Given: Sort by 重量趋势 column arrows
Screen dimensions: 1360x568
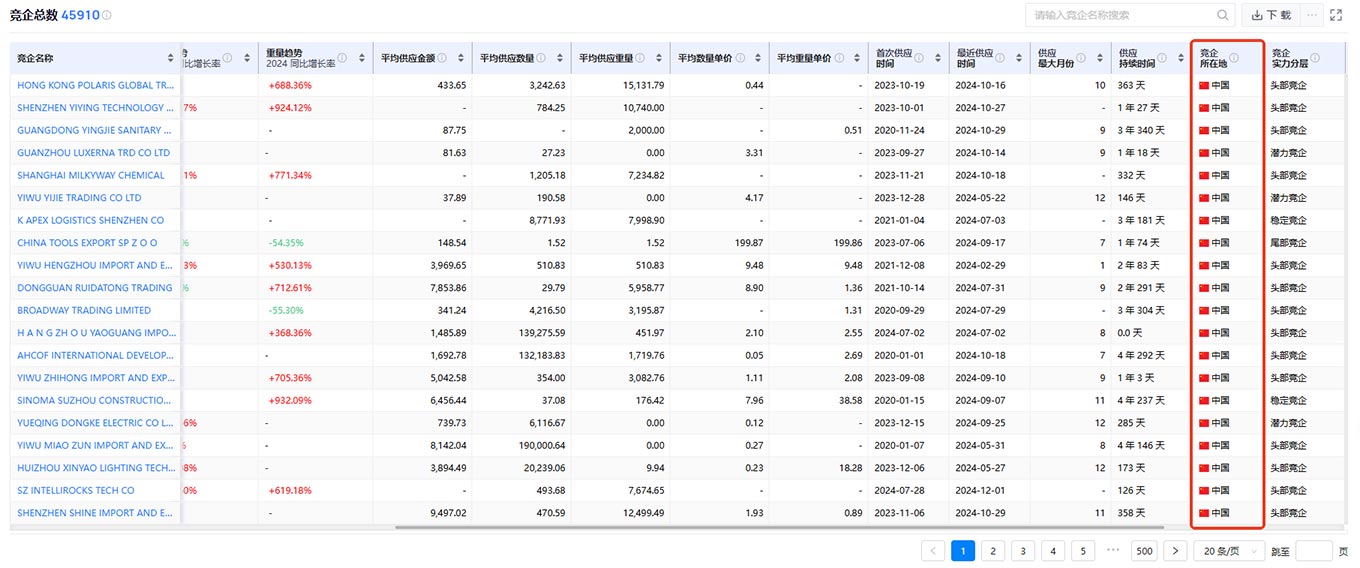Looking at the screenshot, I should click(x=361, y=58).
